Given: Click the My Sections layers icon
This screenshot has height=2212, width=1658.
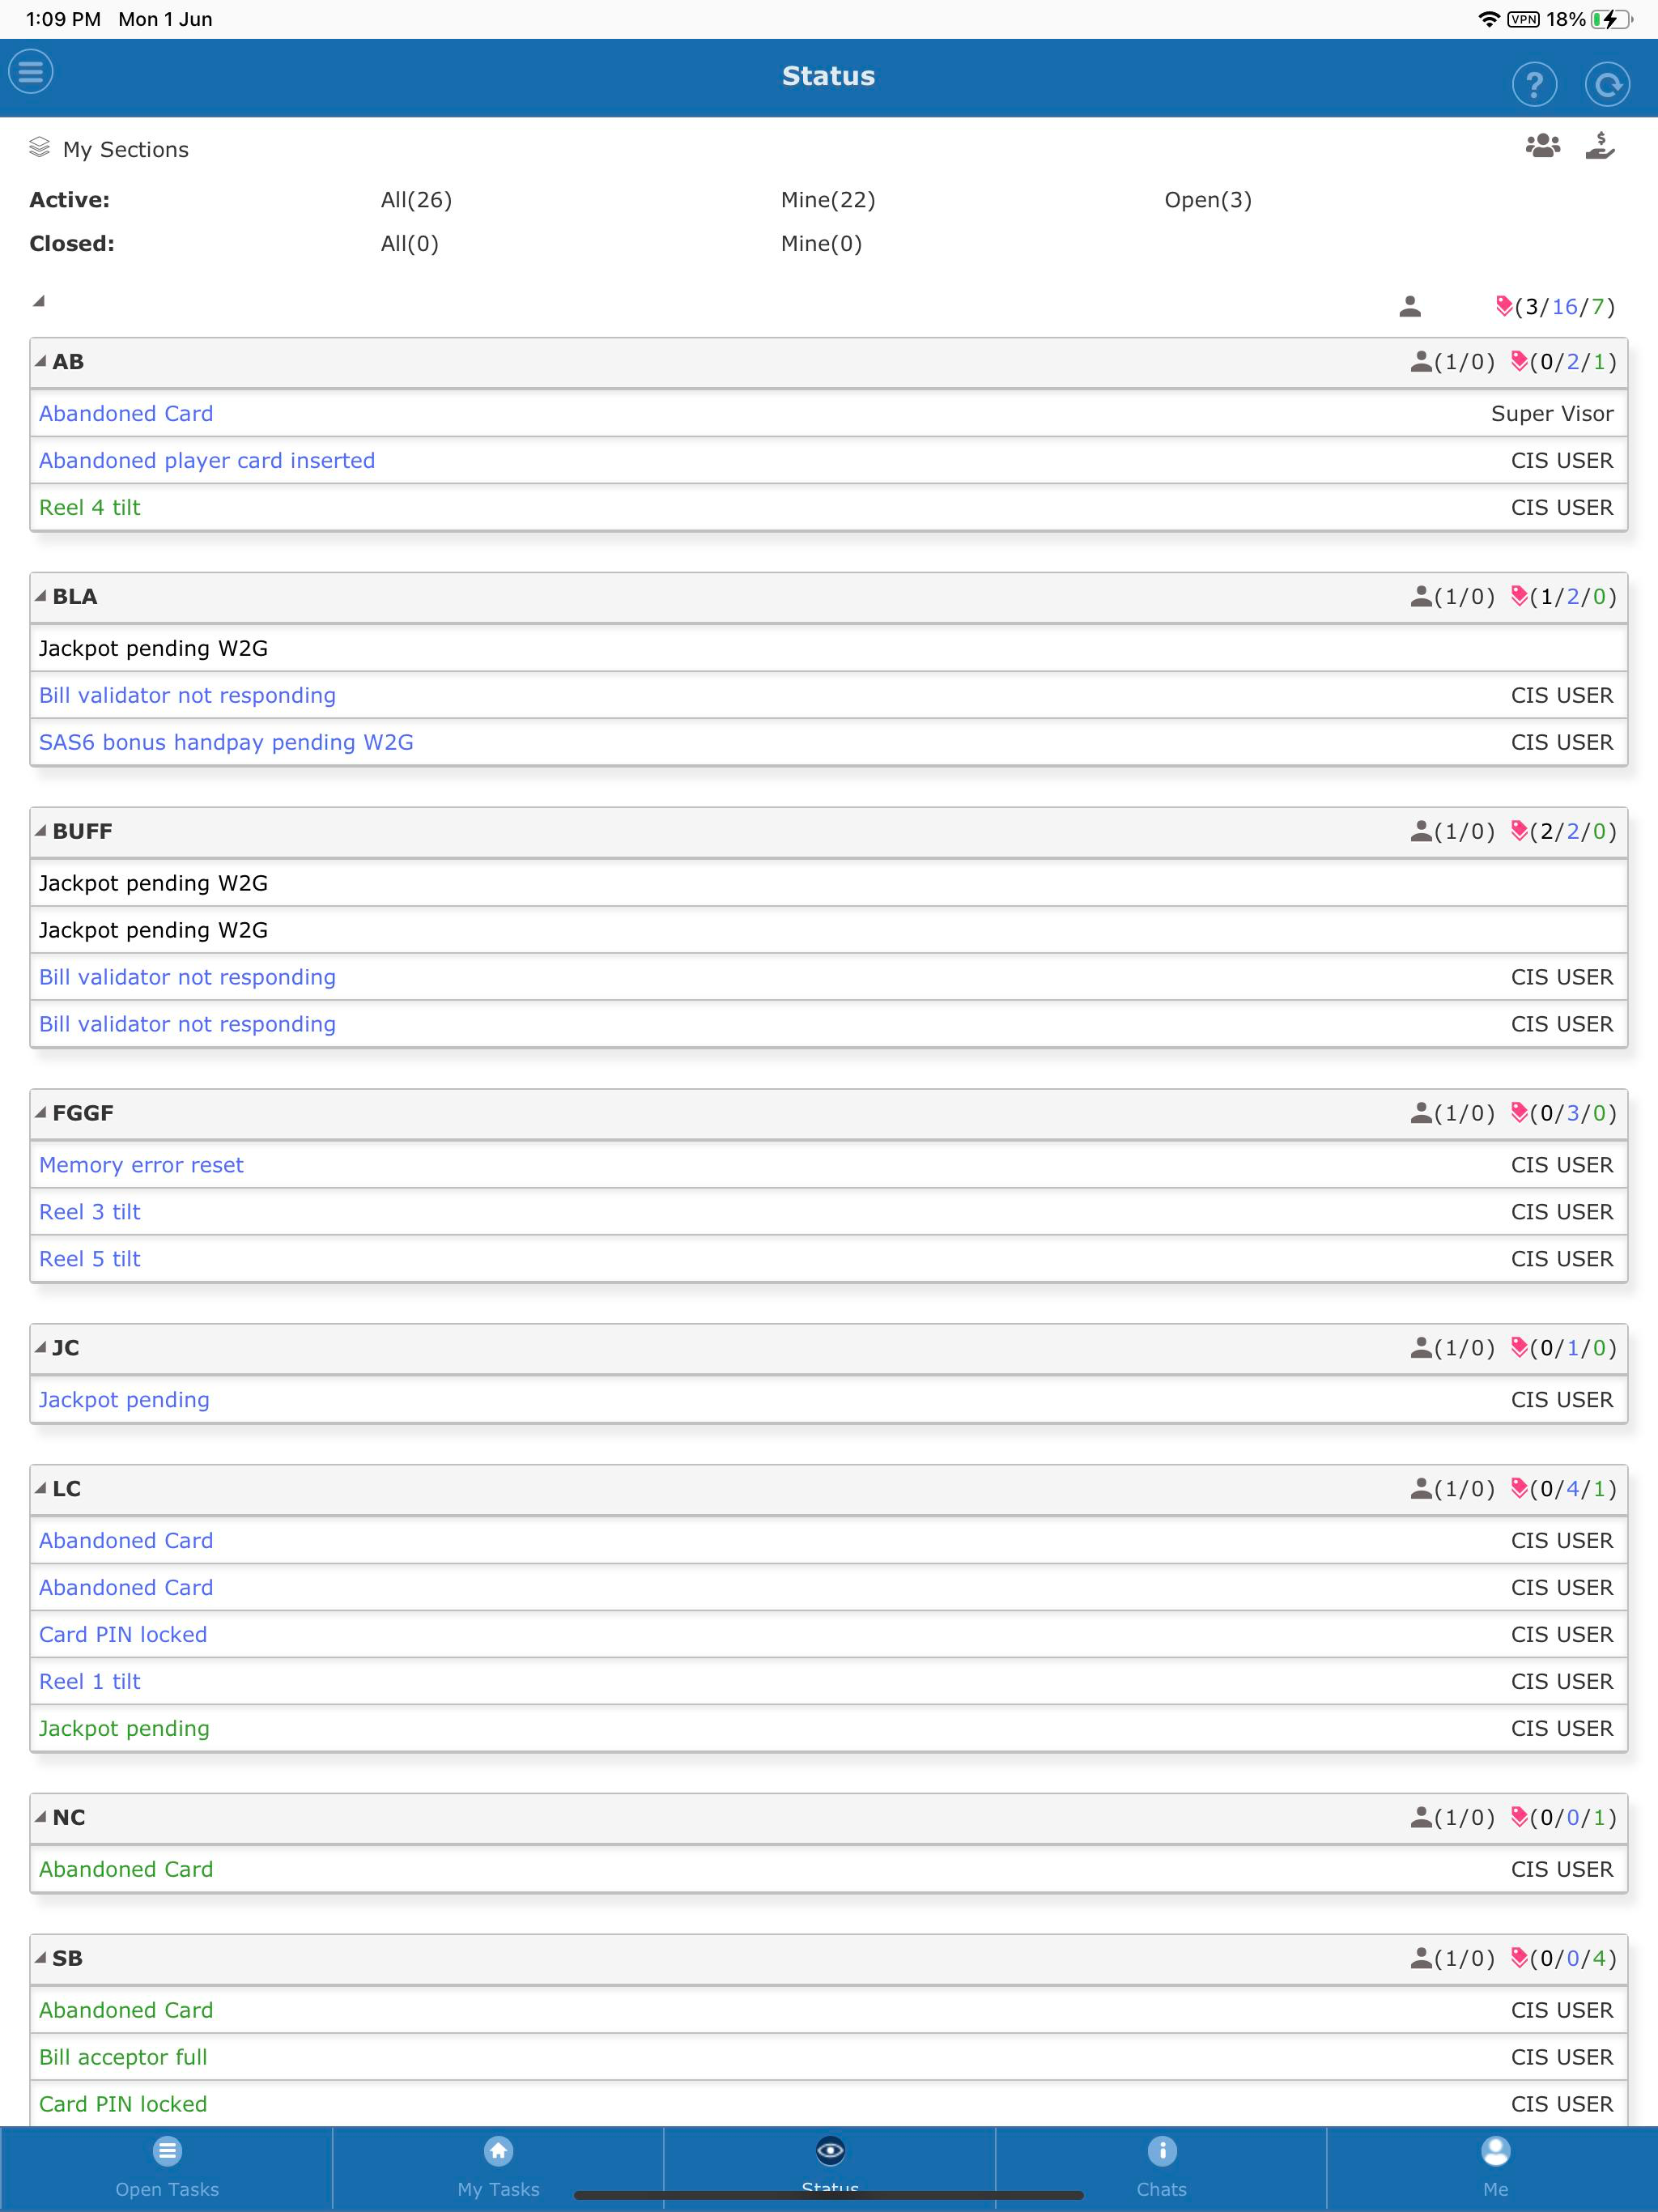Looking at the screenshot, I should coord(39,148).
